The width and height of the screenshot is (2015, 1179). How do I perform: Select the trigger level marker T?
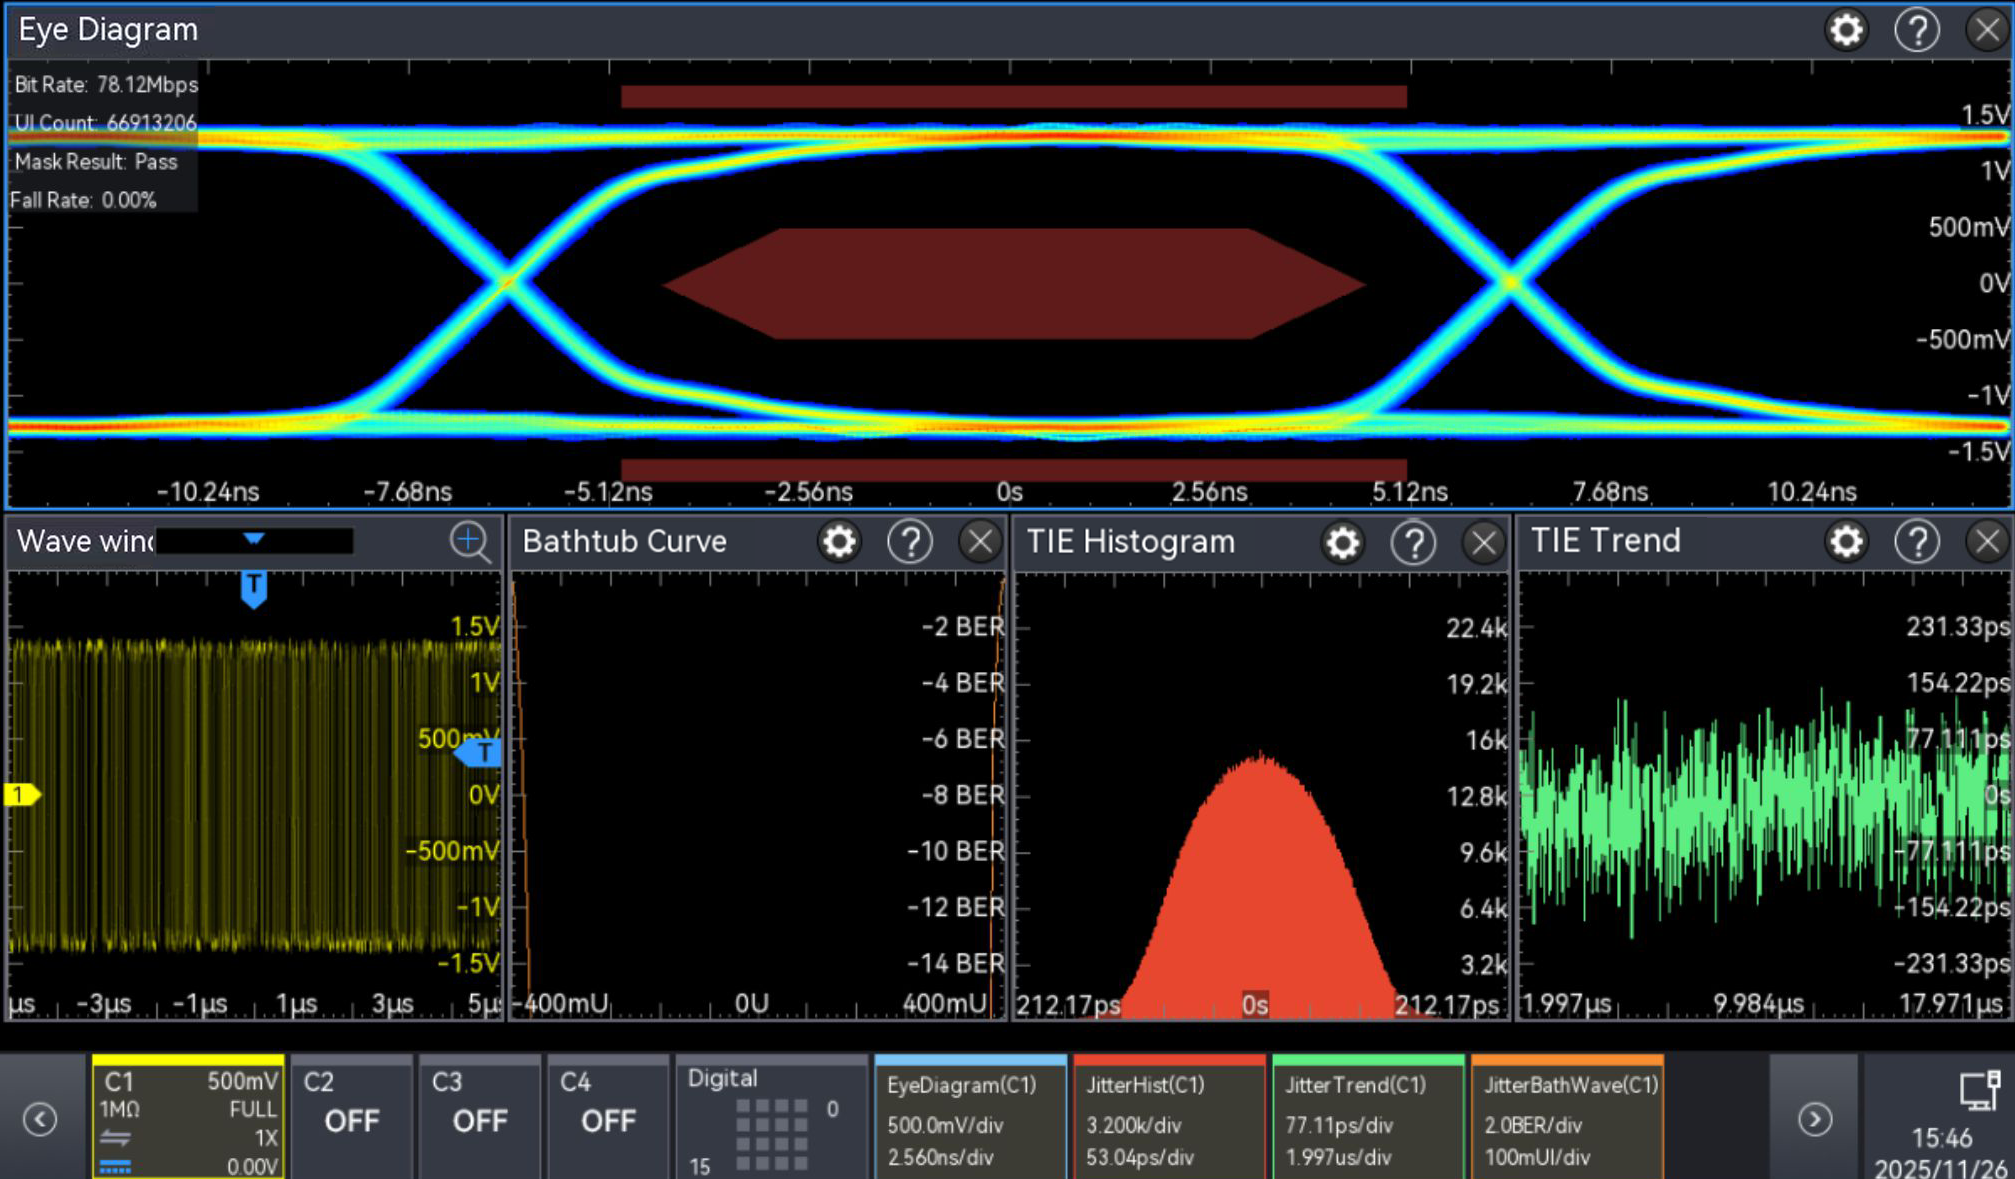(480, 752)
